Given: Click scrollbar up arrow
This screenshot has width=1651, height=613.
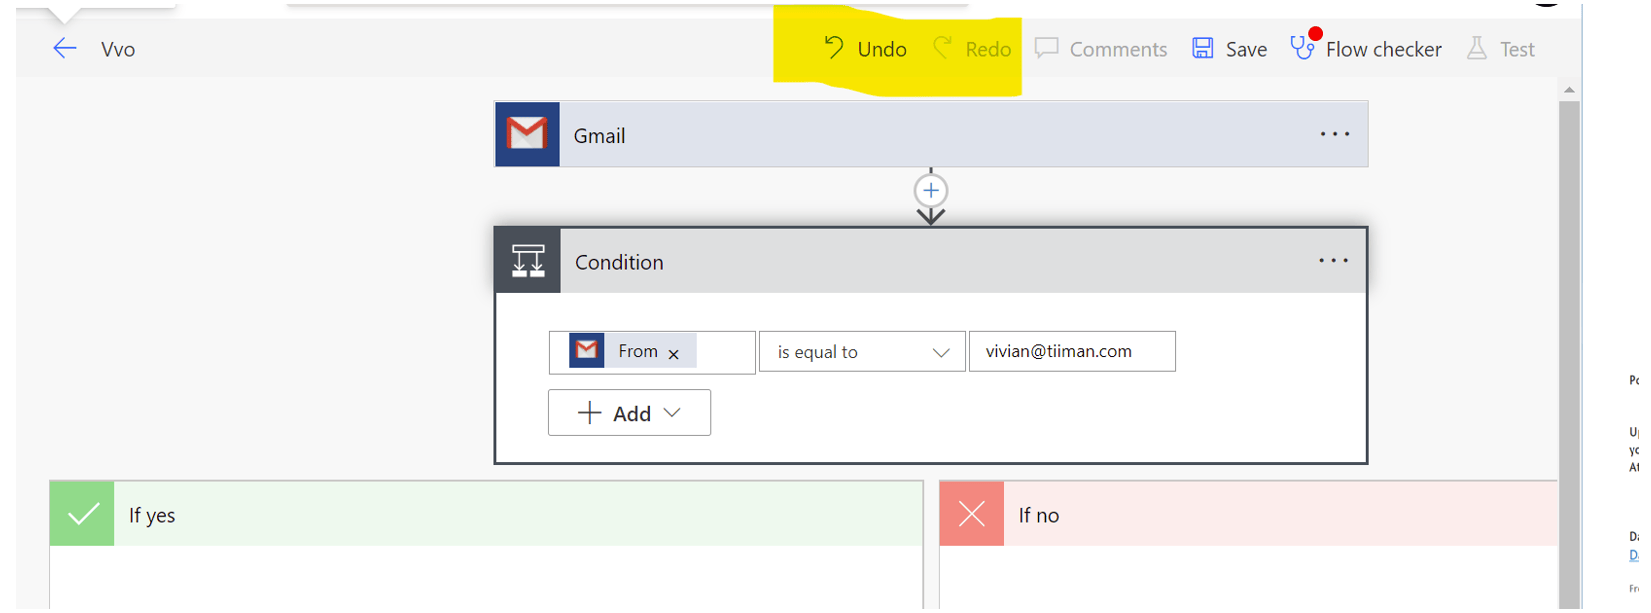Looking at the screenshot, I should point(1569,90).
